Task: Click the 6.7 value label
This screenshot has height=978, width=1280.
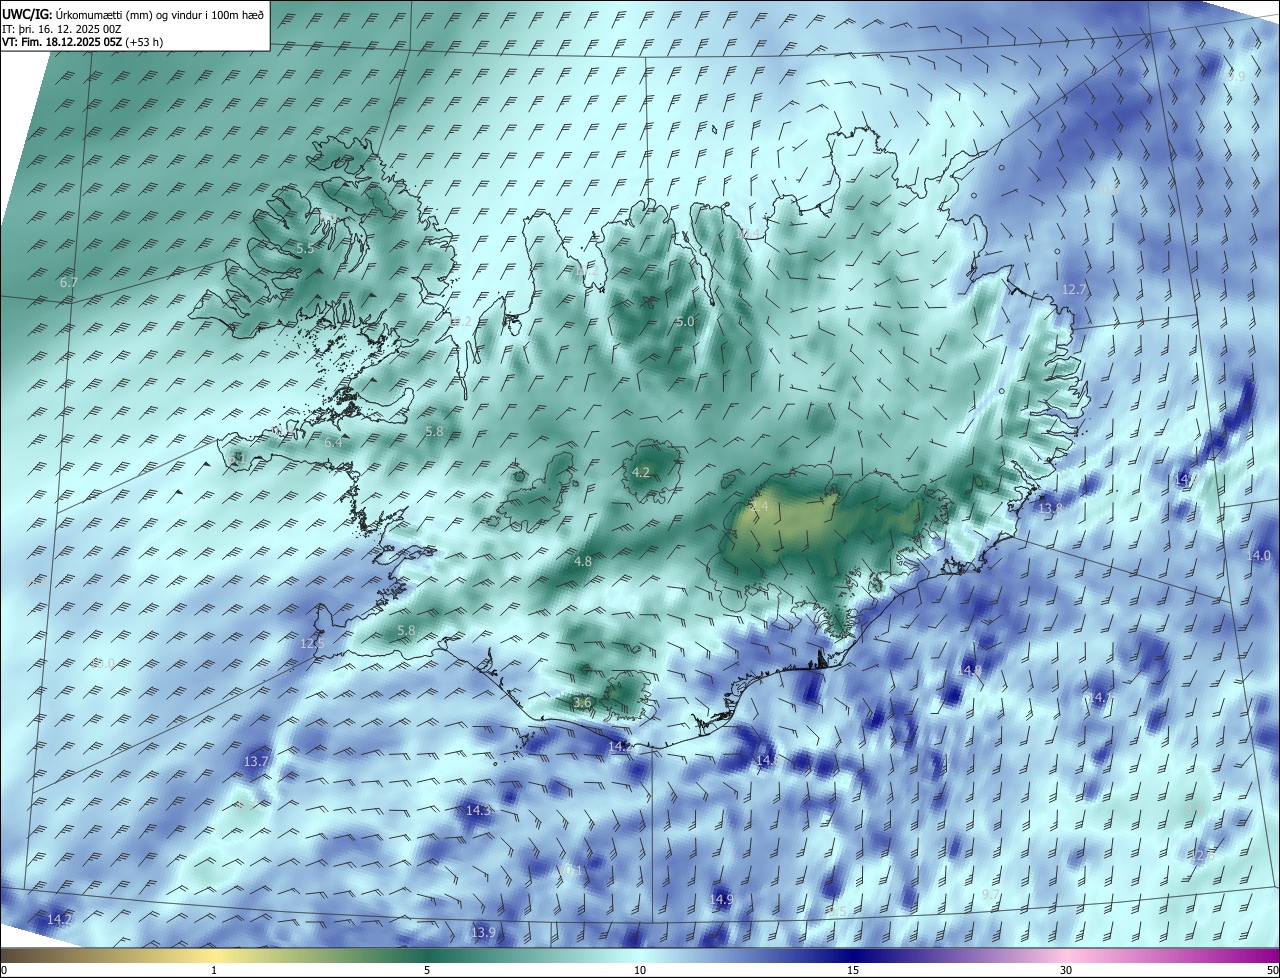Action: click(x=68, y=283)
